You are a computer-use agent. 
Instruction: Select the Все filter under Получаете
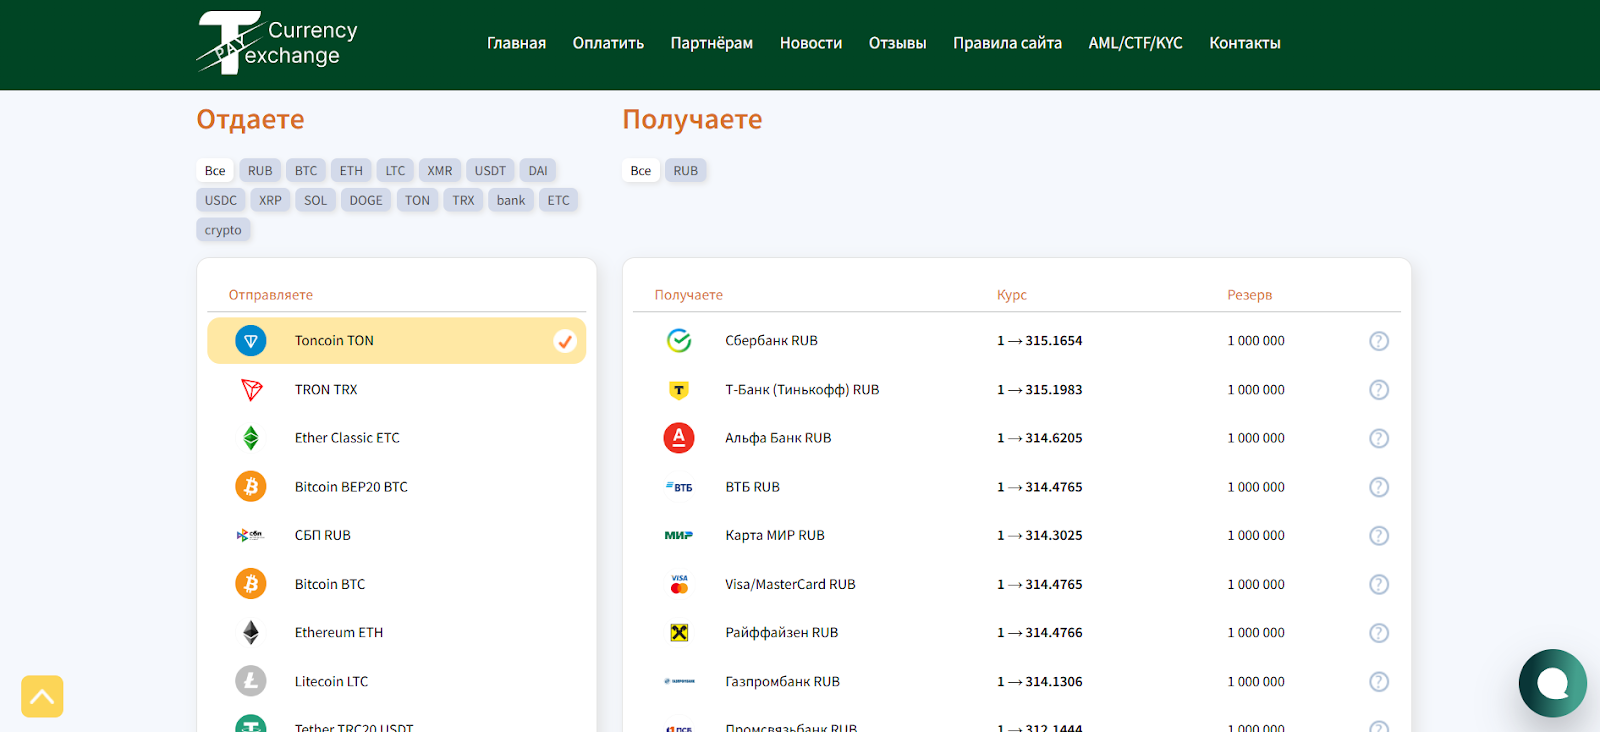pyautogui.click(x=641, y=171)
